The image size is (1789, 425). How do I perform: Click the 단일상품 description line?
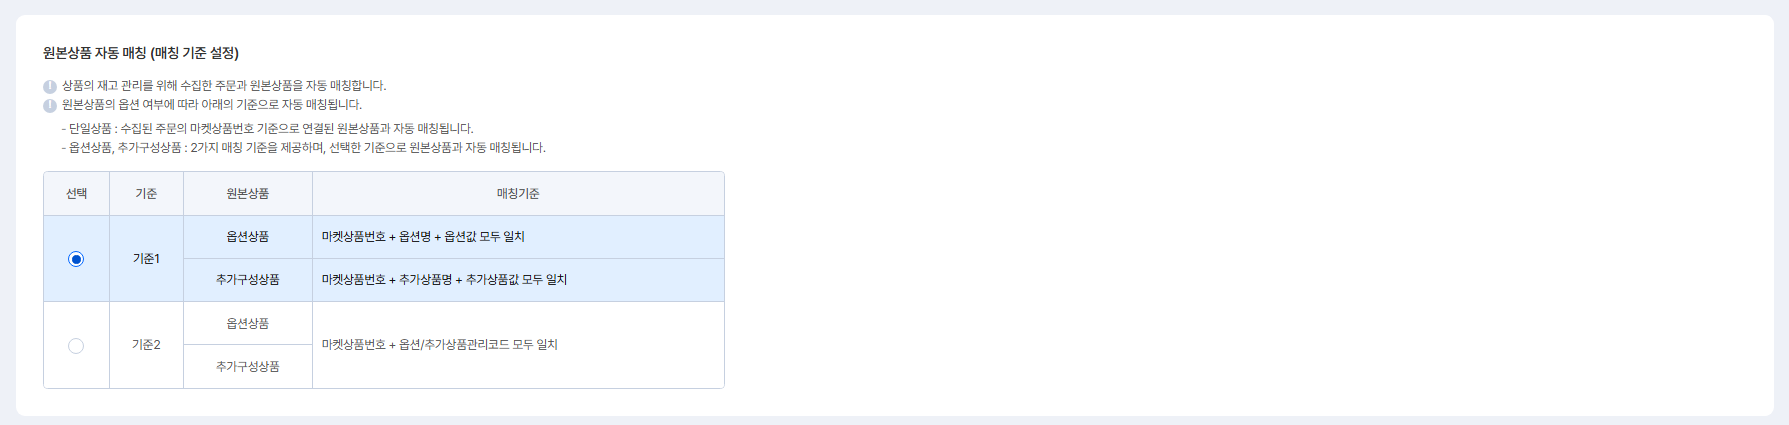(x=270, y=129)
